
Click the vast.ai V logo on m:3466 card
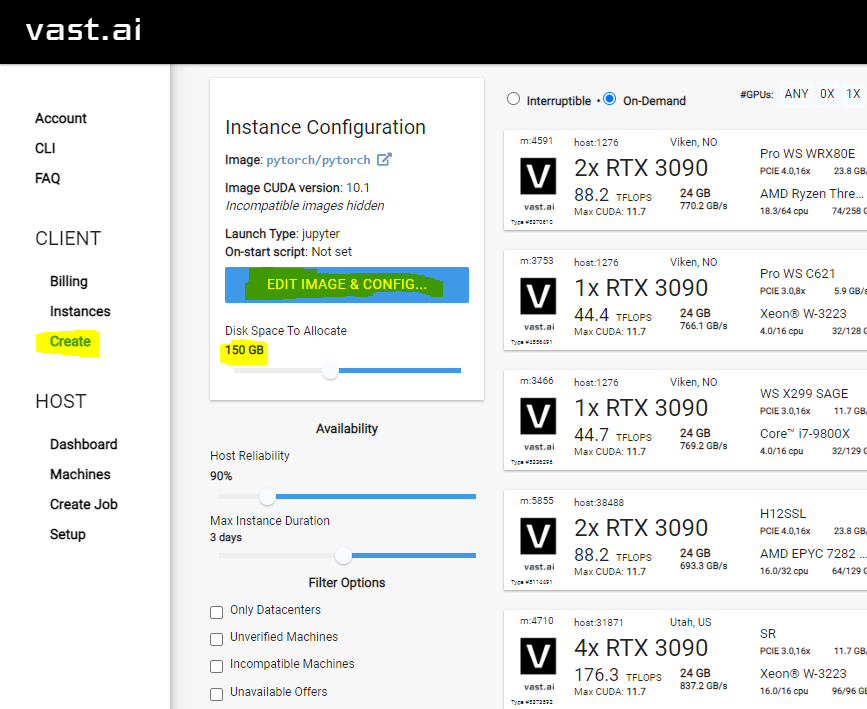pos(538,416)
